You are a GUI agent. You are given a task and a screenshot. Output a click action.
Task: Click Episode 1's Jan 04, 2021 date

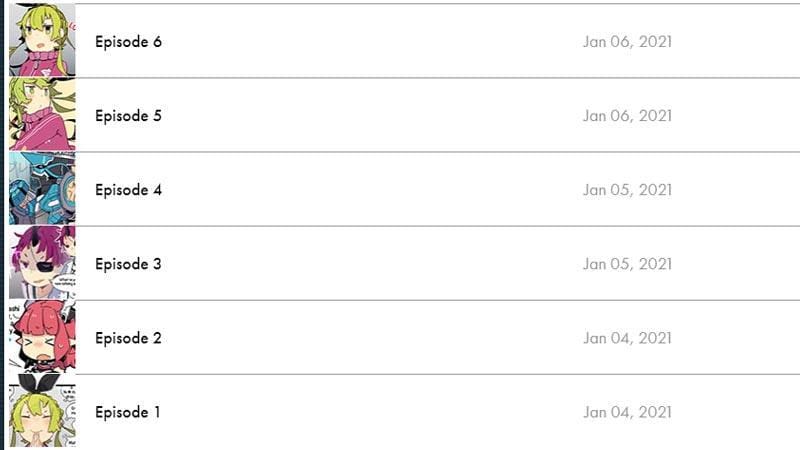point(627,412)
